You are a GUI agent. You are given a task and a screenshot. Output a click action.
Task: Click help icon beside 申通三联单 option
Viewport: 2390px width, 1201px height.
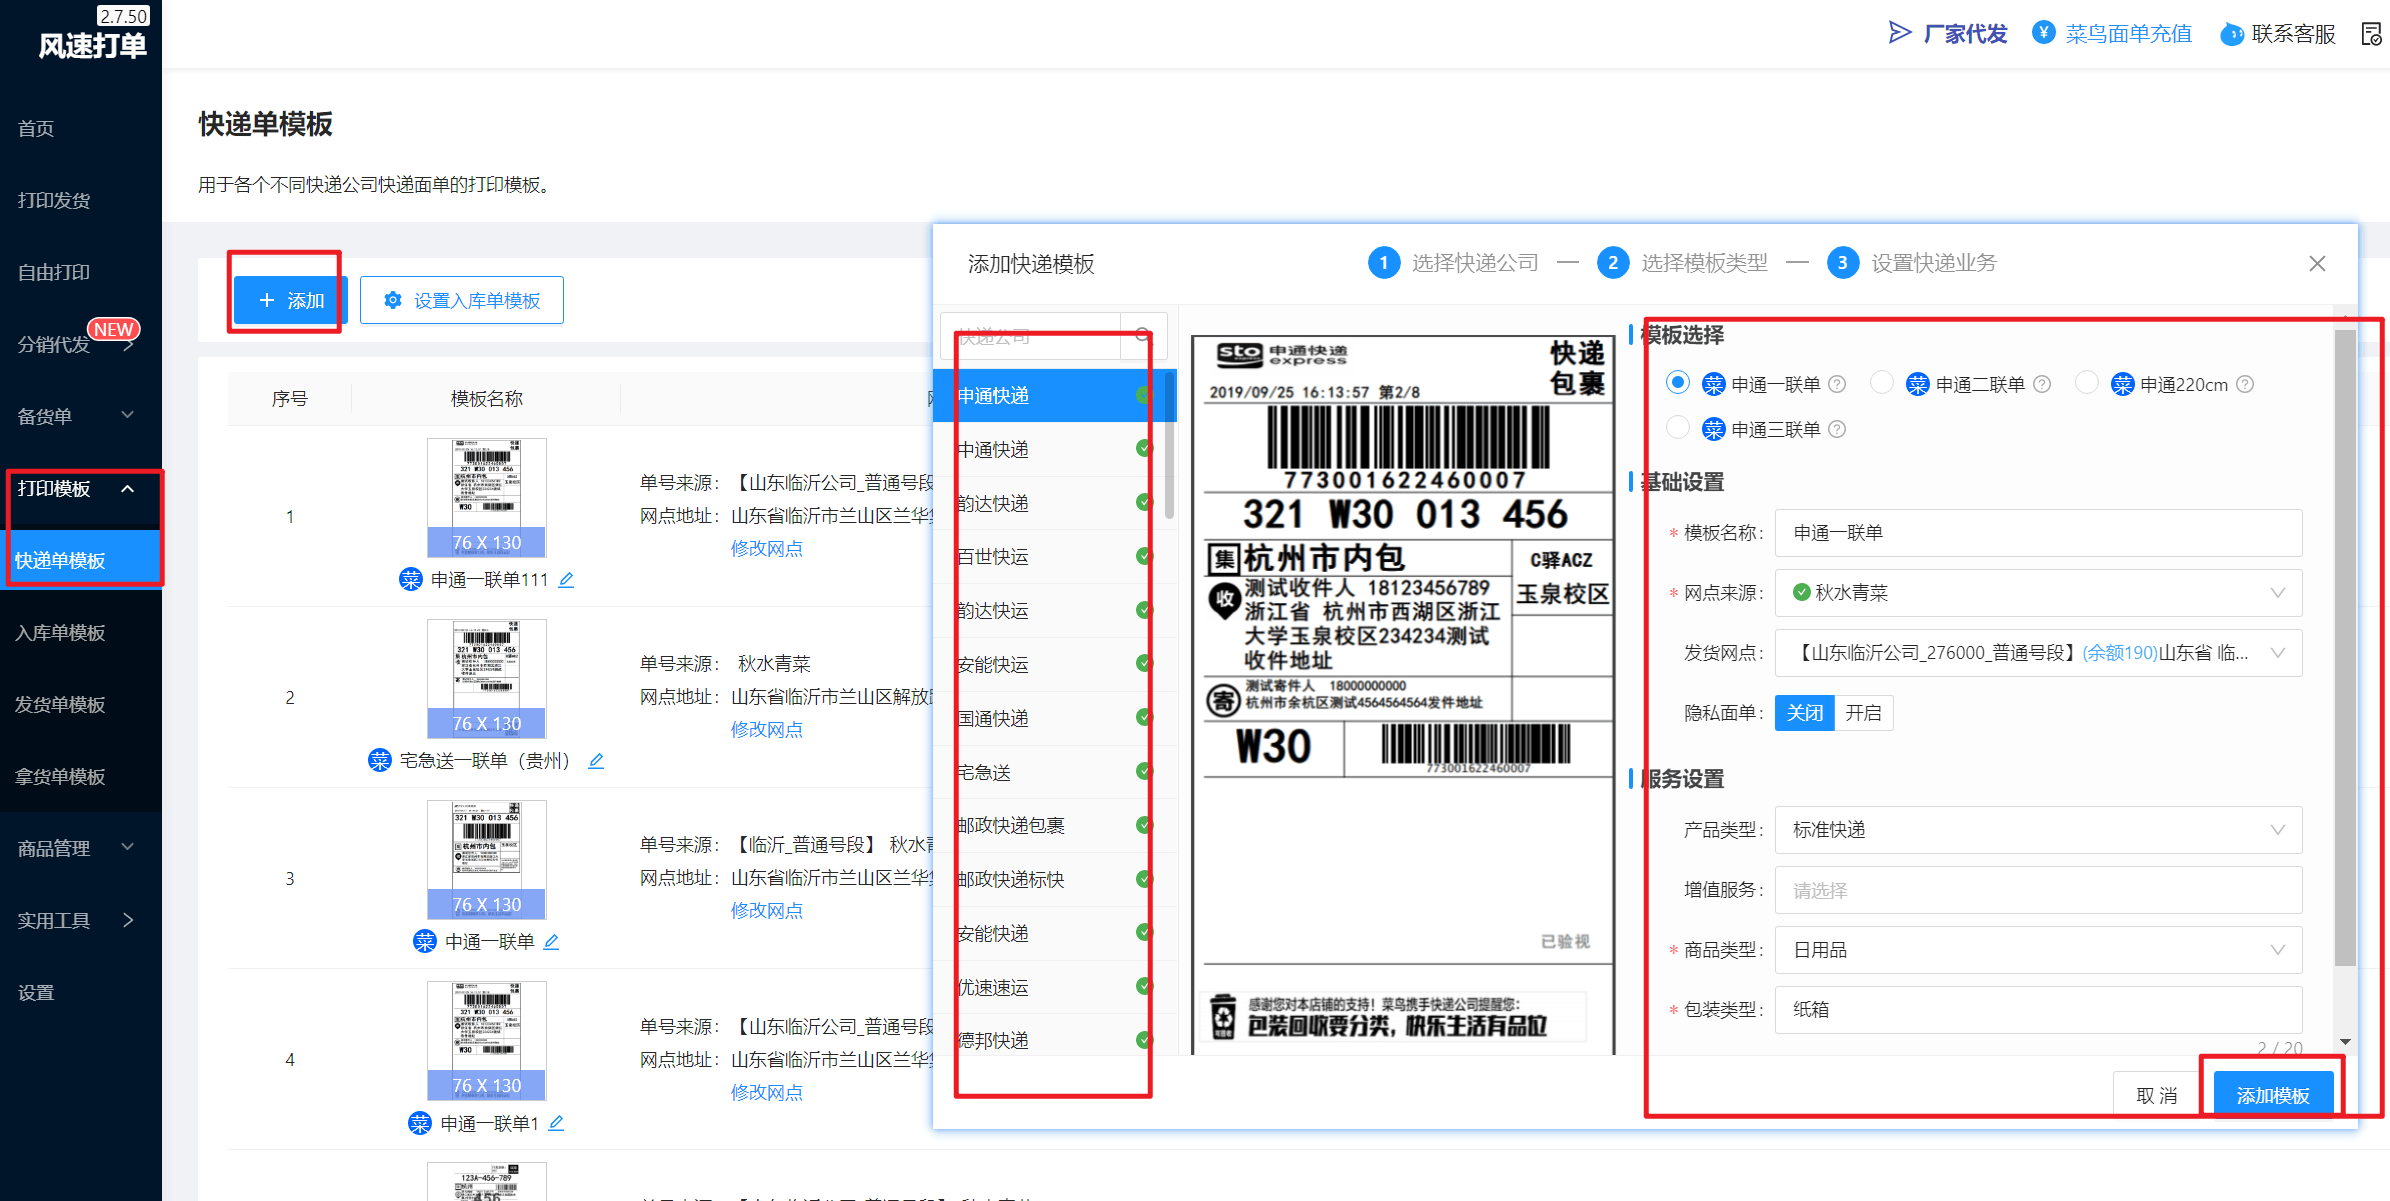[x=1837, y=430]
